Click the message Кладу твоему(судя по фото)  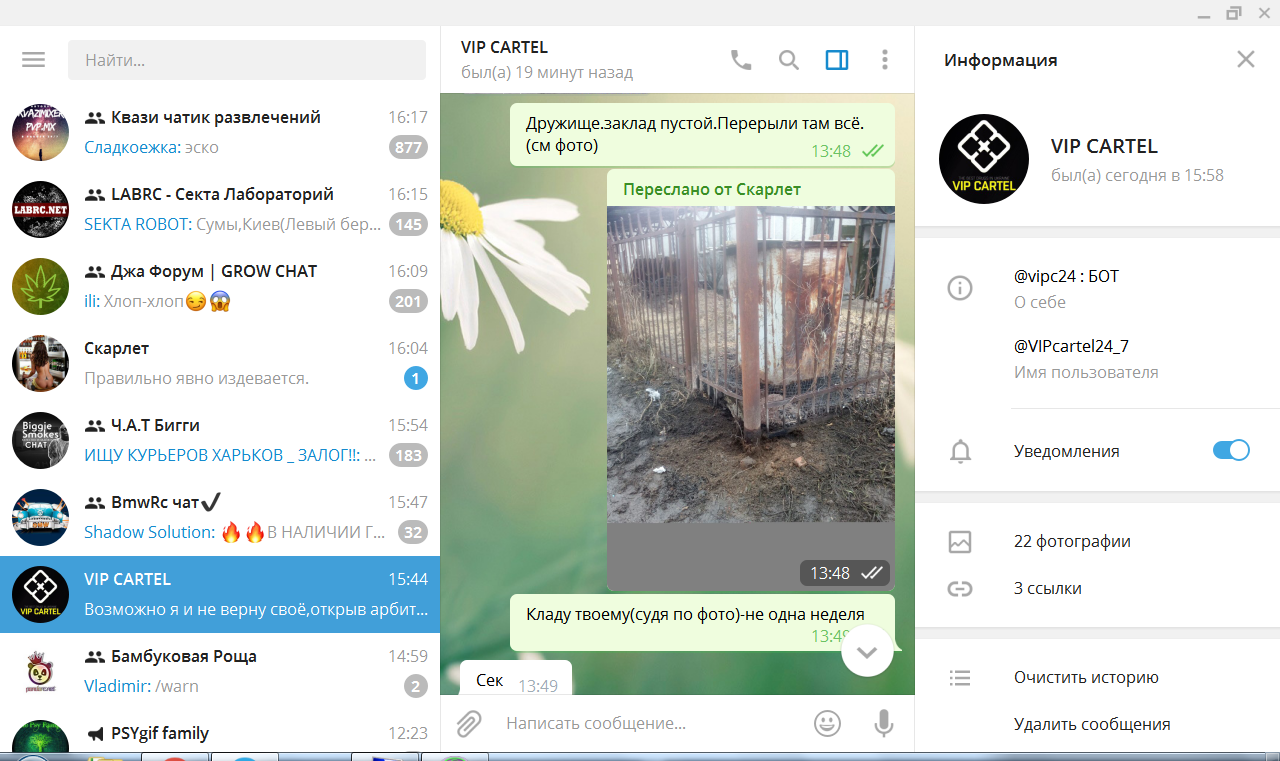pyautogui.click(x=702, y=624)
